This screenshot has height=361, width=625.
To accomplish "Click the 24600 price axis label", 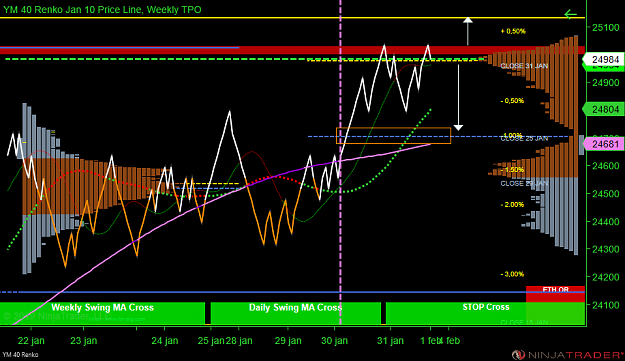I will point(605,166).
